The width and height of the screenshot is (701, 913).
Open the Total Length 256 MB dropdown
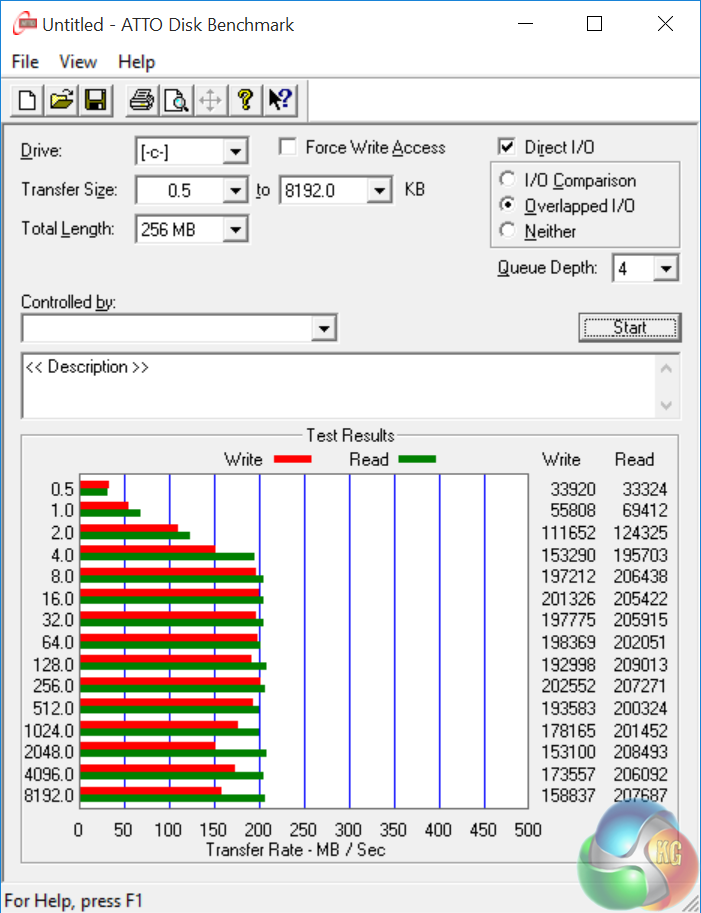coord(235,229)
